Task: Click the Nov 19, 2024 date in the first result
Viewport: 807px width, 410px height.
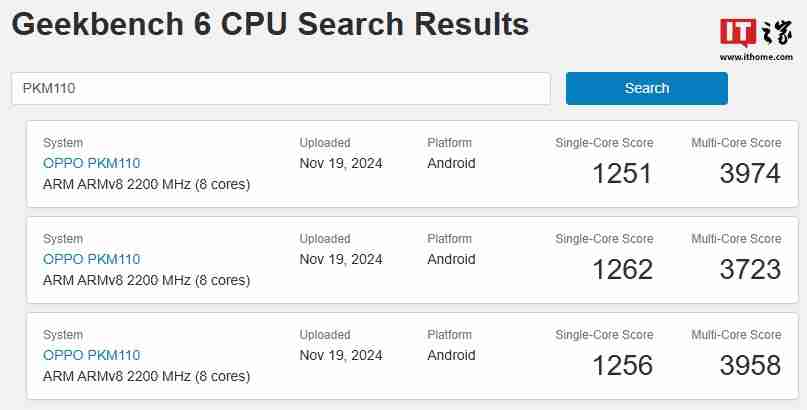Action: pos(341,163)
